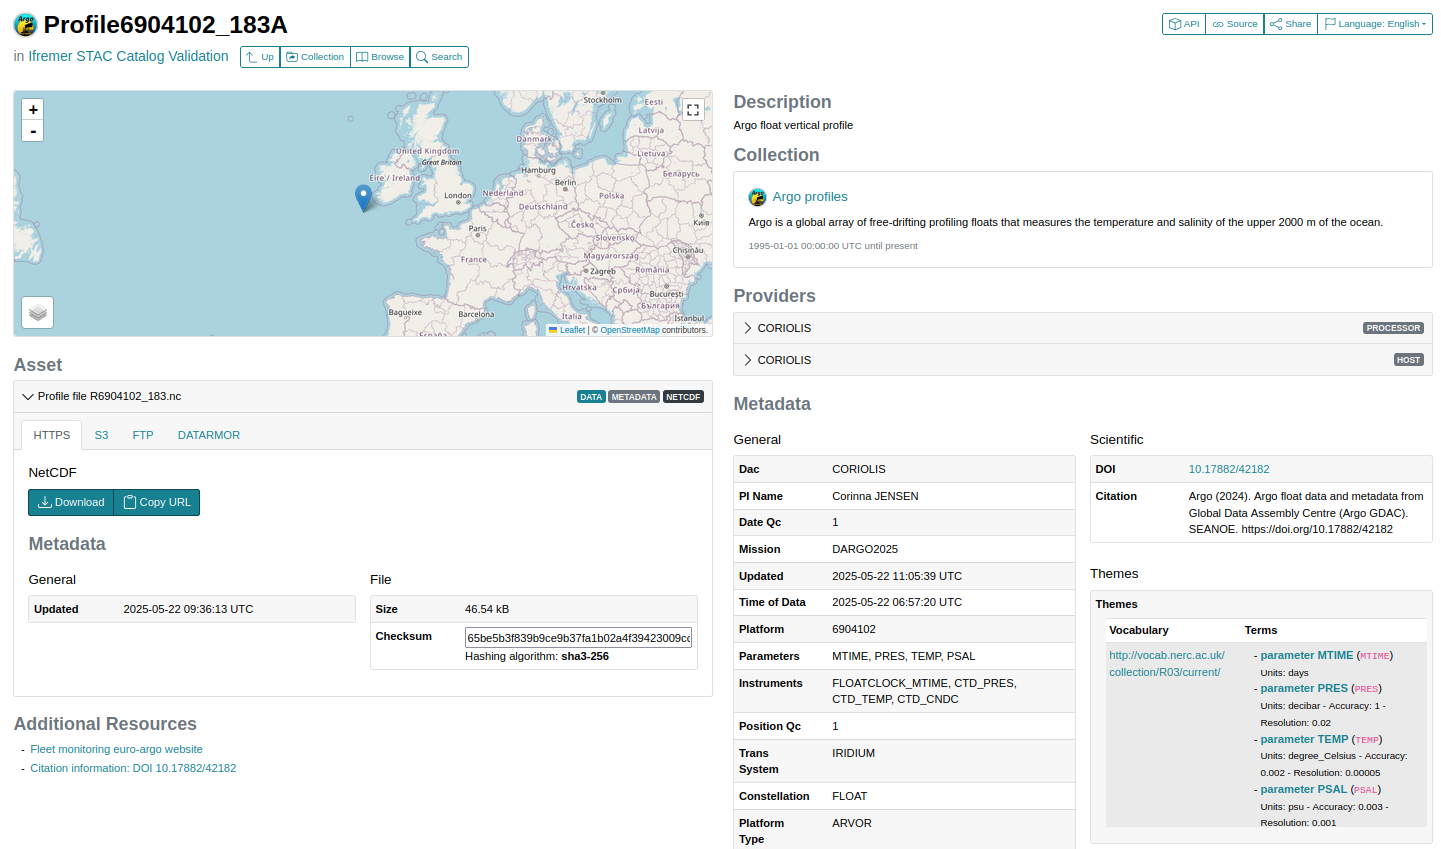Open the Source view
This screenshot has width=1441, height=849.
pyautogui.click(x=1234, y=23)
